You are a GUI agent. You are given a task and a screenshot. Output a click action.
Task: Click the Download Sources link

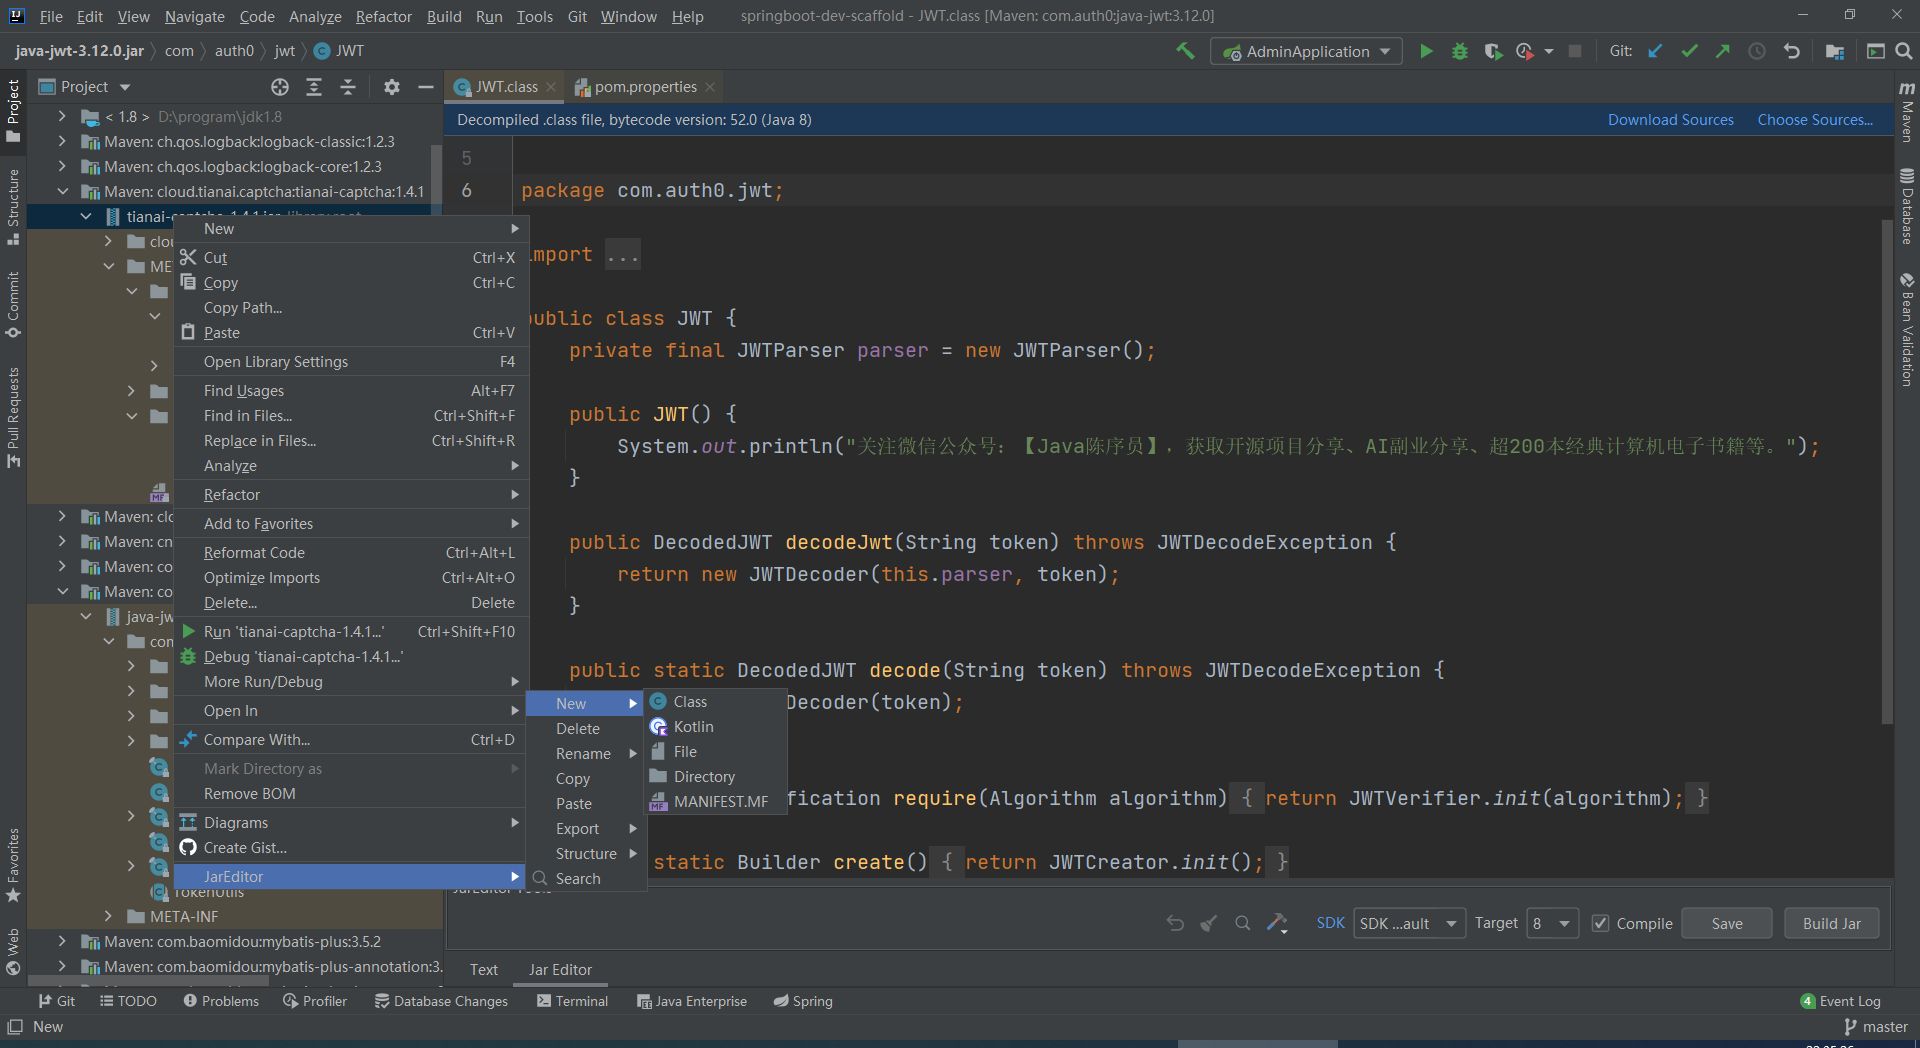click(x=1670, y=120)
